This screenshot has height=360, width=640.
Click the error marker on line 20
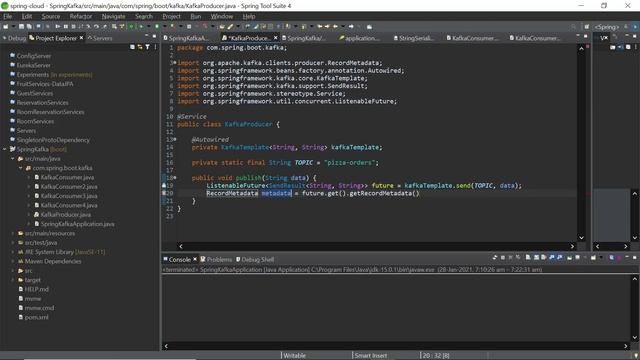[x=164, y=193]
